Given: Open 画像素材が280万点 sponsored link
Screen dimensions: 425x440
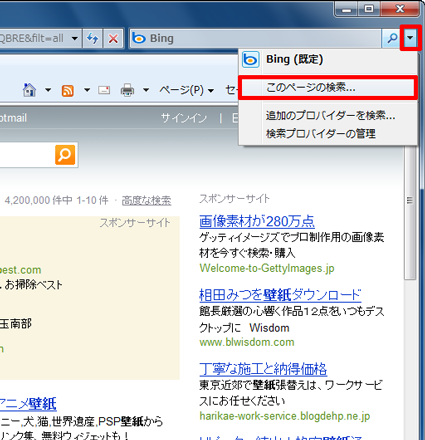Looking at the screenshot, I should pyautogui.click(x=257, y=221).
